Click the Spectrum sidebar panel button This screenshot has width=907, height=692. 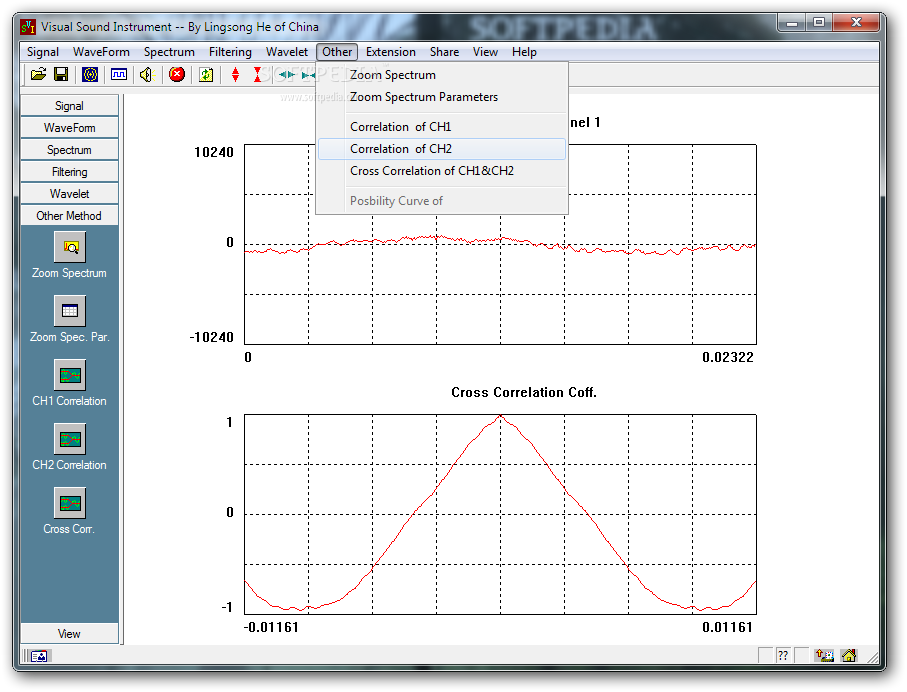pos(69,149)
